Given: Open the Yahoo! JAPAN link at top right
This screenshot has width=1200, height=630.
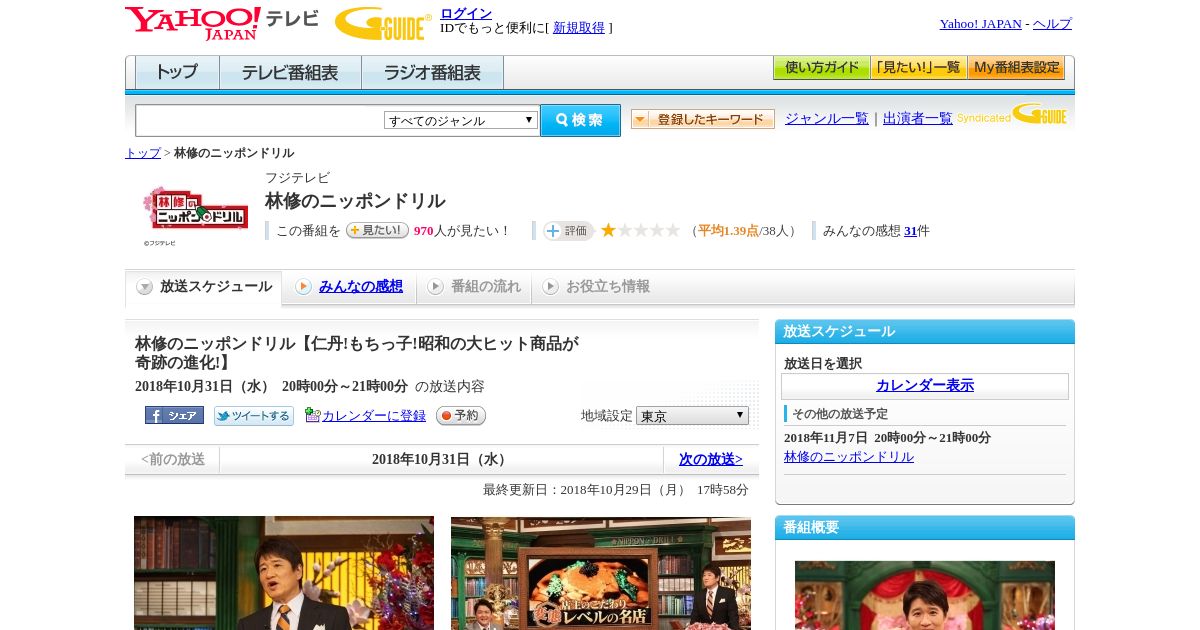Looking at the screenshot, I should pos(981,24).
